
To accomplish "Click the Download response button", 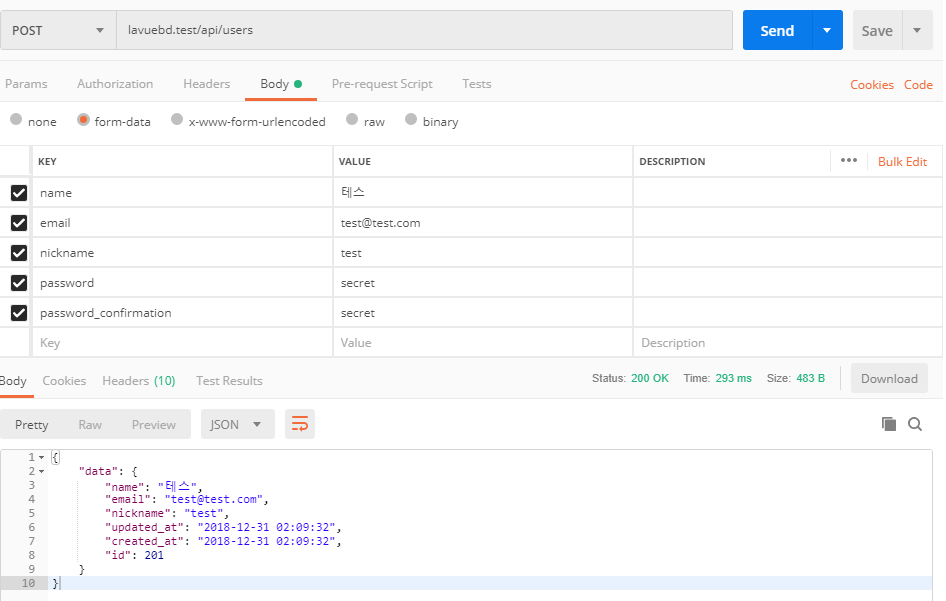I will click(889, 378).
